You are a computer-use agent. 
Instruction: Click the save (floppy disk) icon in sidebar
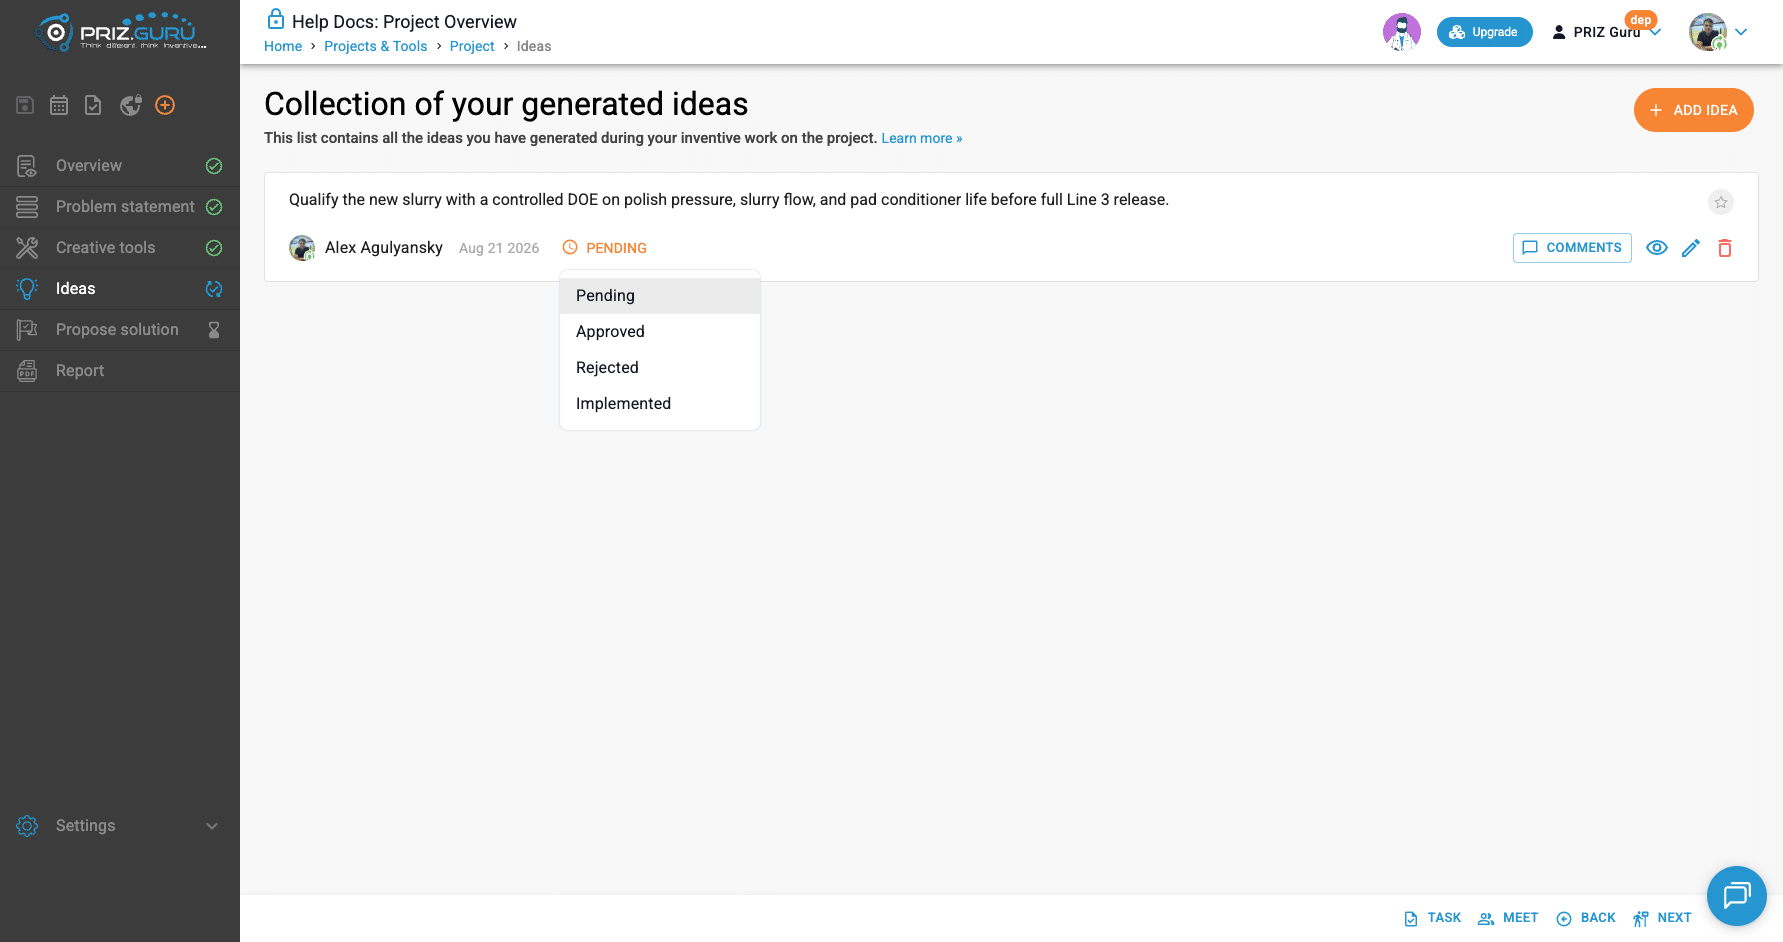(26, 105)
